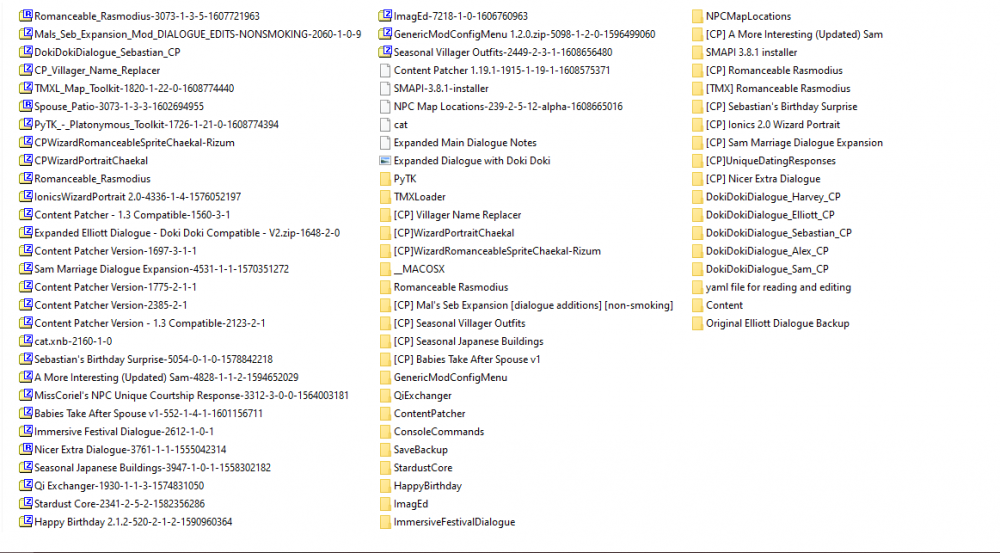Image resolution: width=1000 pixels, height=553 pixels.
Task: Select Content Patcher Version-2385-2-1
Action: pyautogui.click(x=111, y=305)
